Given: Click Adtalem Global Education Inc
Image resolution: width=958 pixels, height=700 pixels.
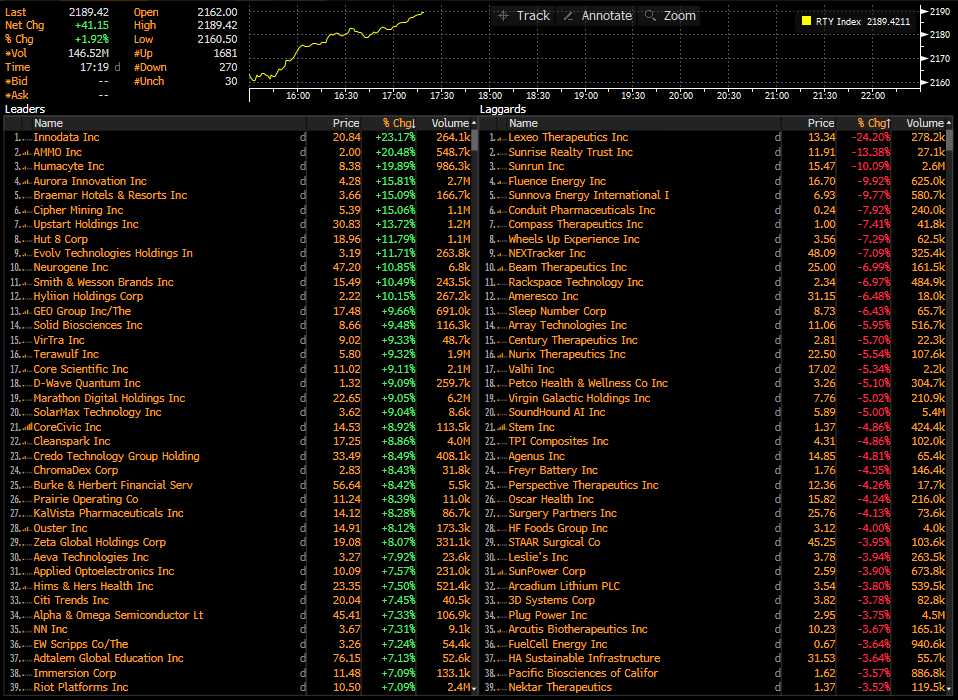Looking at the screenshot, I should [108, 658].
